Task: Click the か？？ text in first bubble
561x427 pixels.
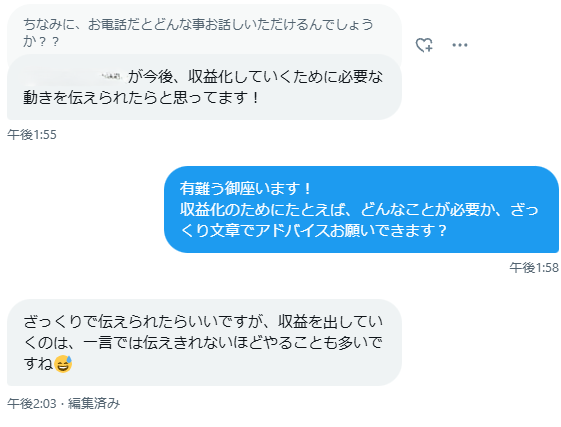Action: pyautogui.click(x=41, y=42)
